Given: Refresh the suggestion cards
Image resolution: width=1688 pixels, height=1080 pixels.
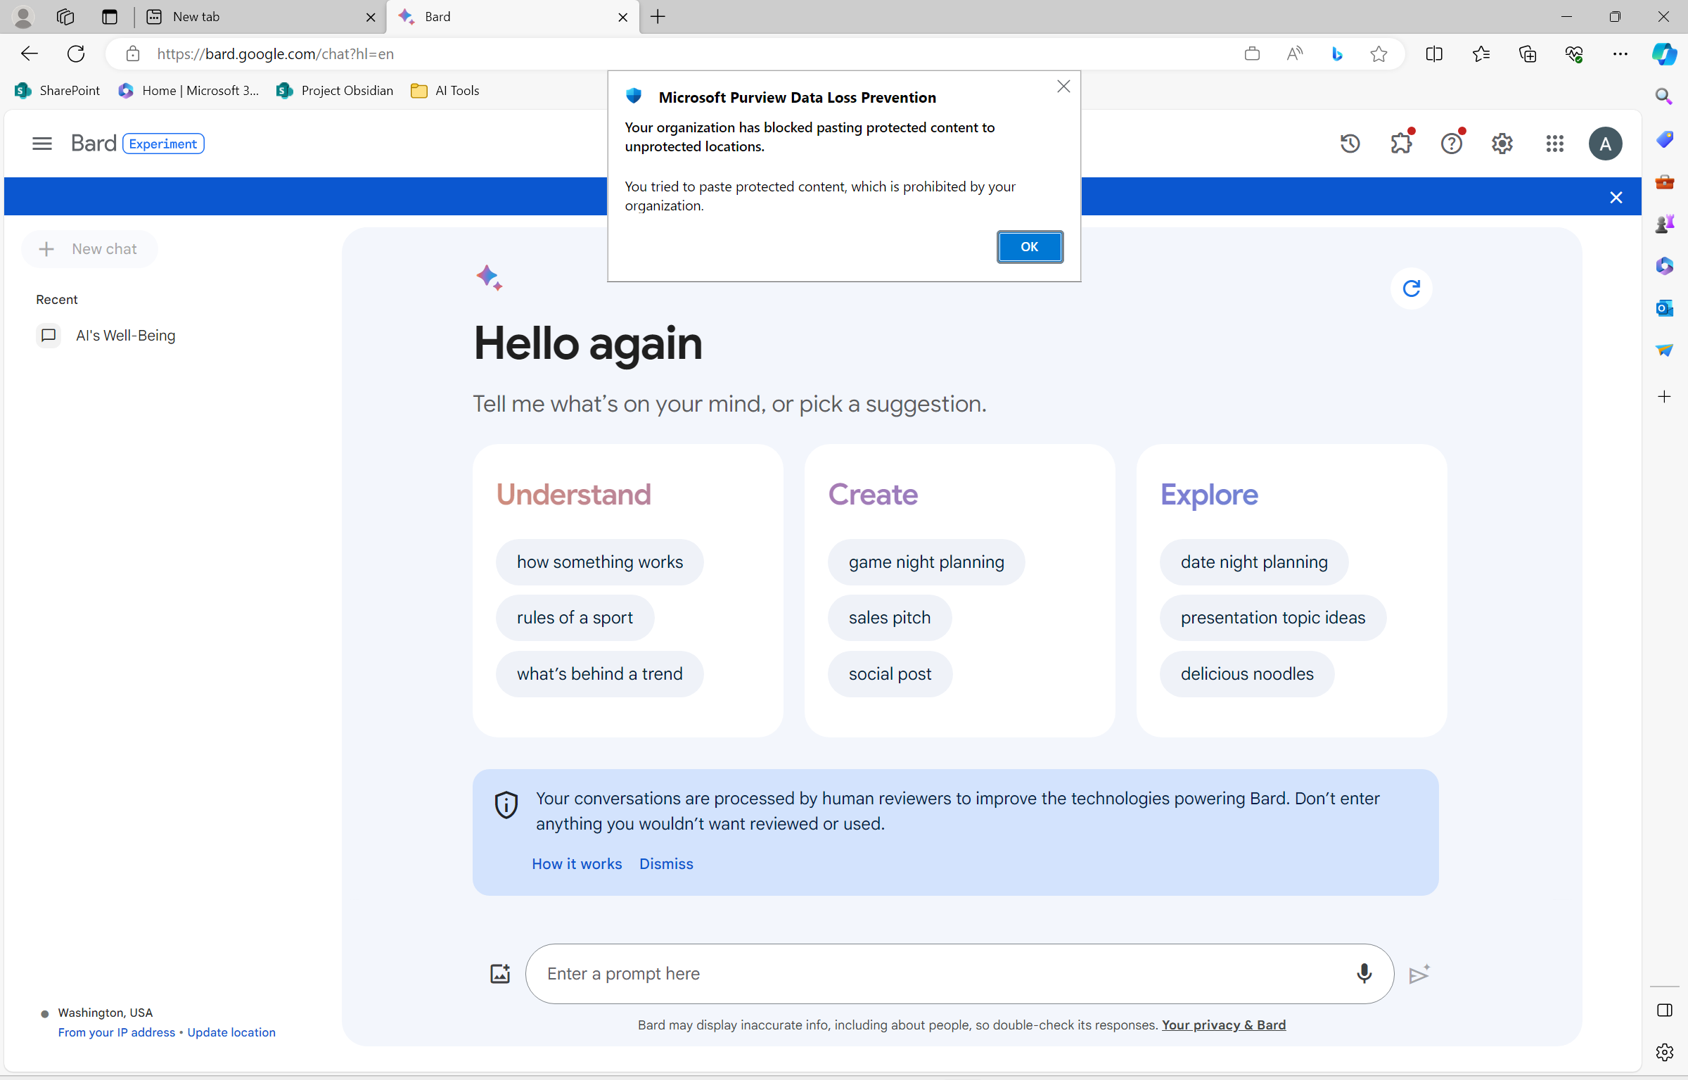Looking at the screenshot, I should (1411, 289).
